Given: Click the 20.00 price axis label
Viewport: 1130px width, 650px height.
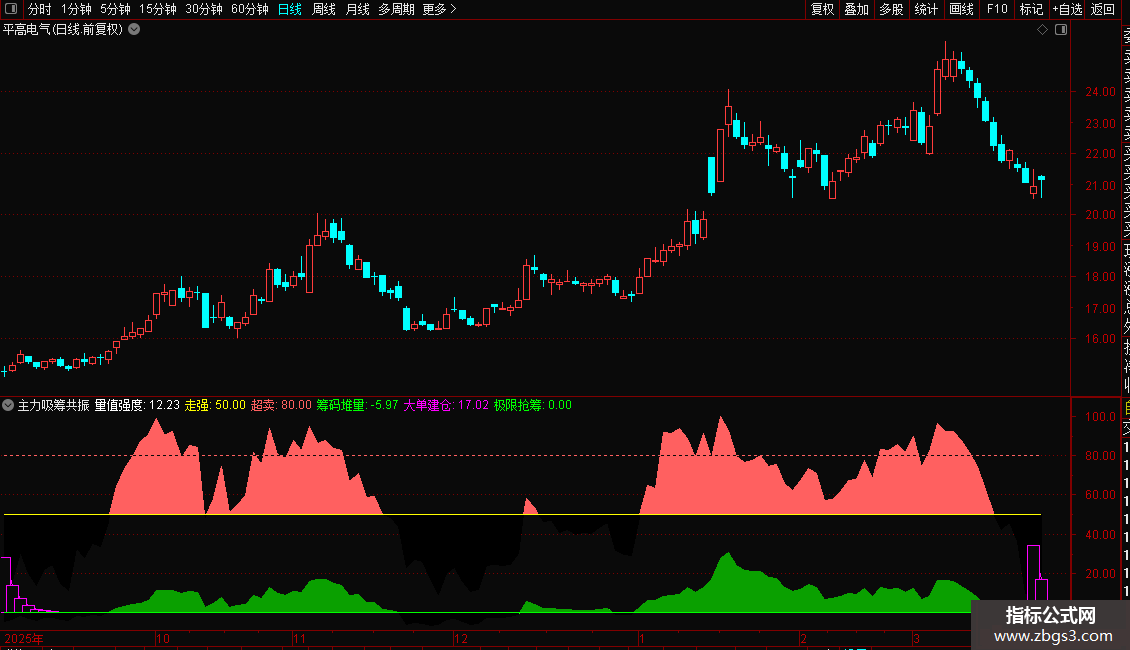Looking at the screenshot, I should [x=1100, y=215].
